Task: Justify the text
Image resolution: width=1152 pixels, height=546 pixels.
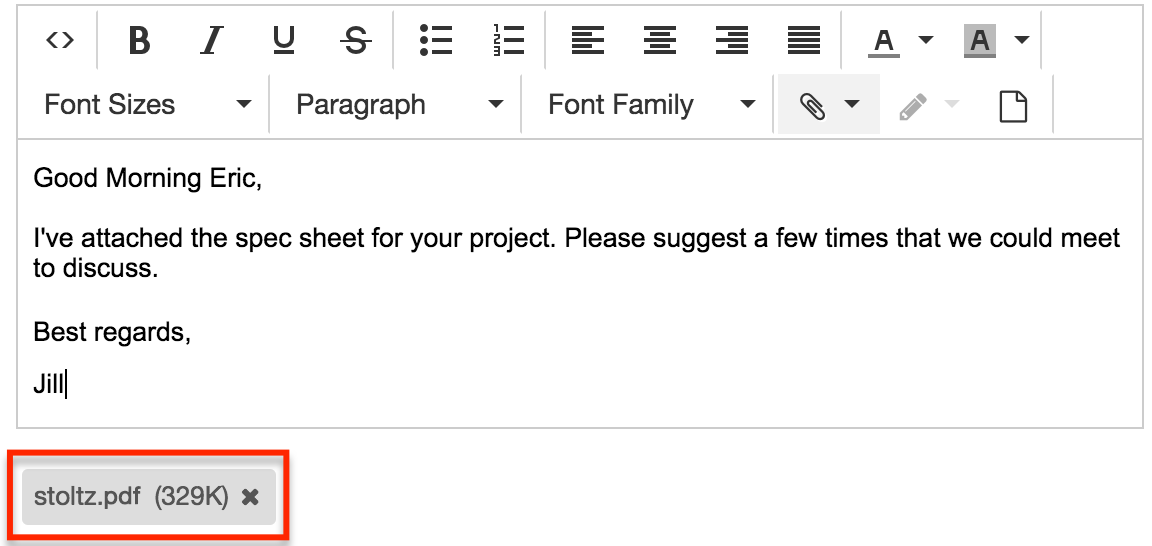Action: [x=804, y=40]
